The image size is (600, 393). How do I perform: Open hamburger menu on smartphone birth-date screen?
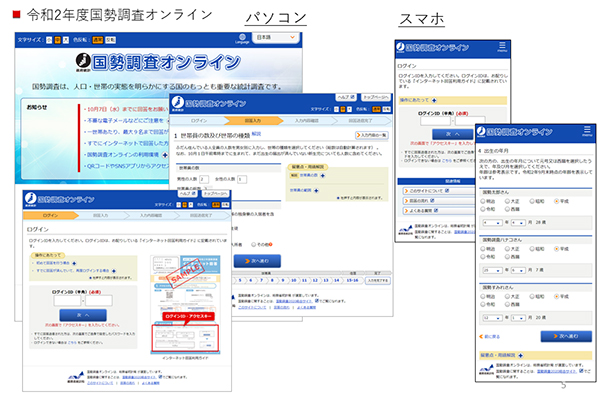(x=587, y=131)
